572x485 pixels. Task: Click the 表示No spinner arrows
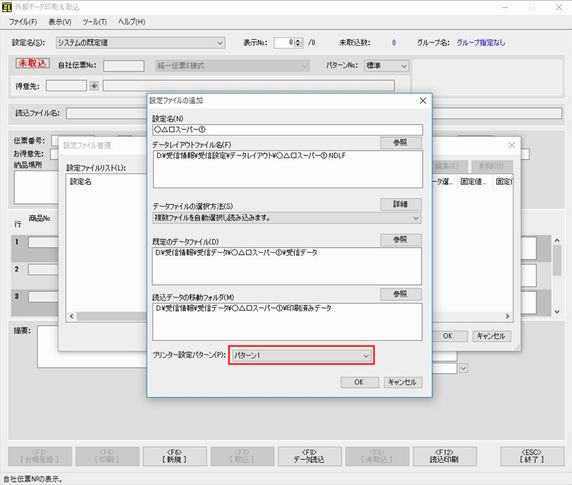[x=298, y=43]
